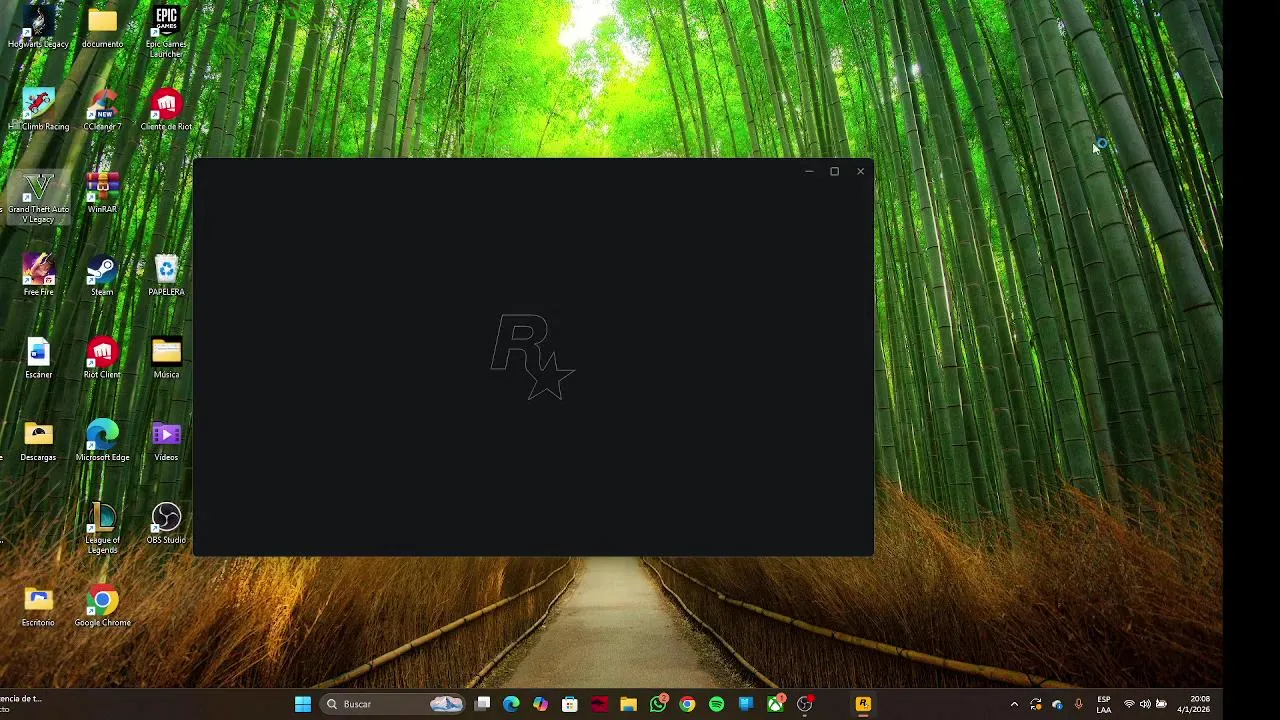Open the Descargas folder icon
The image size is (1280, 720).
click(x=38, y=441)
